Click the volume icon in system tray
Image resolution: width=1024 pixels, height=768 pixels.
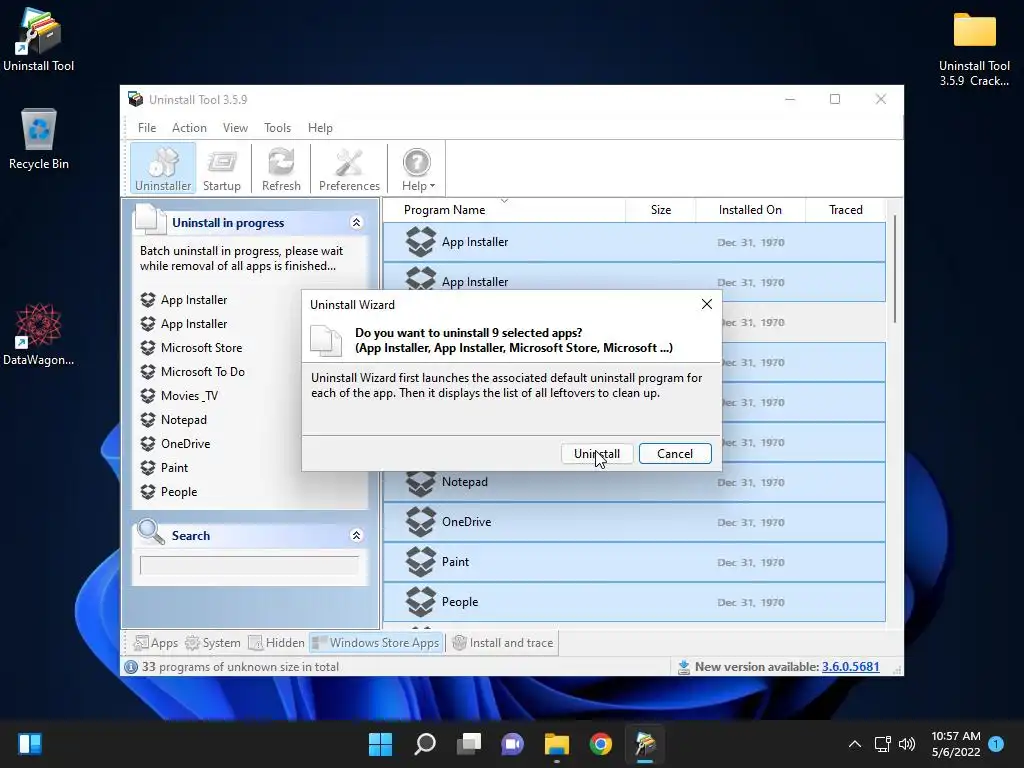907,744
